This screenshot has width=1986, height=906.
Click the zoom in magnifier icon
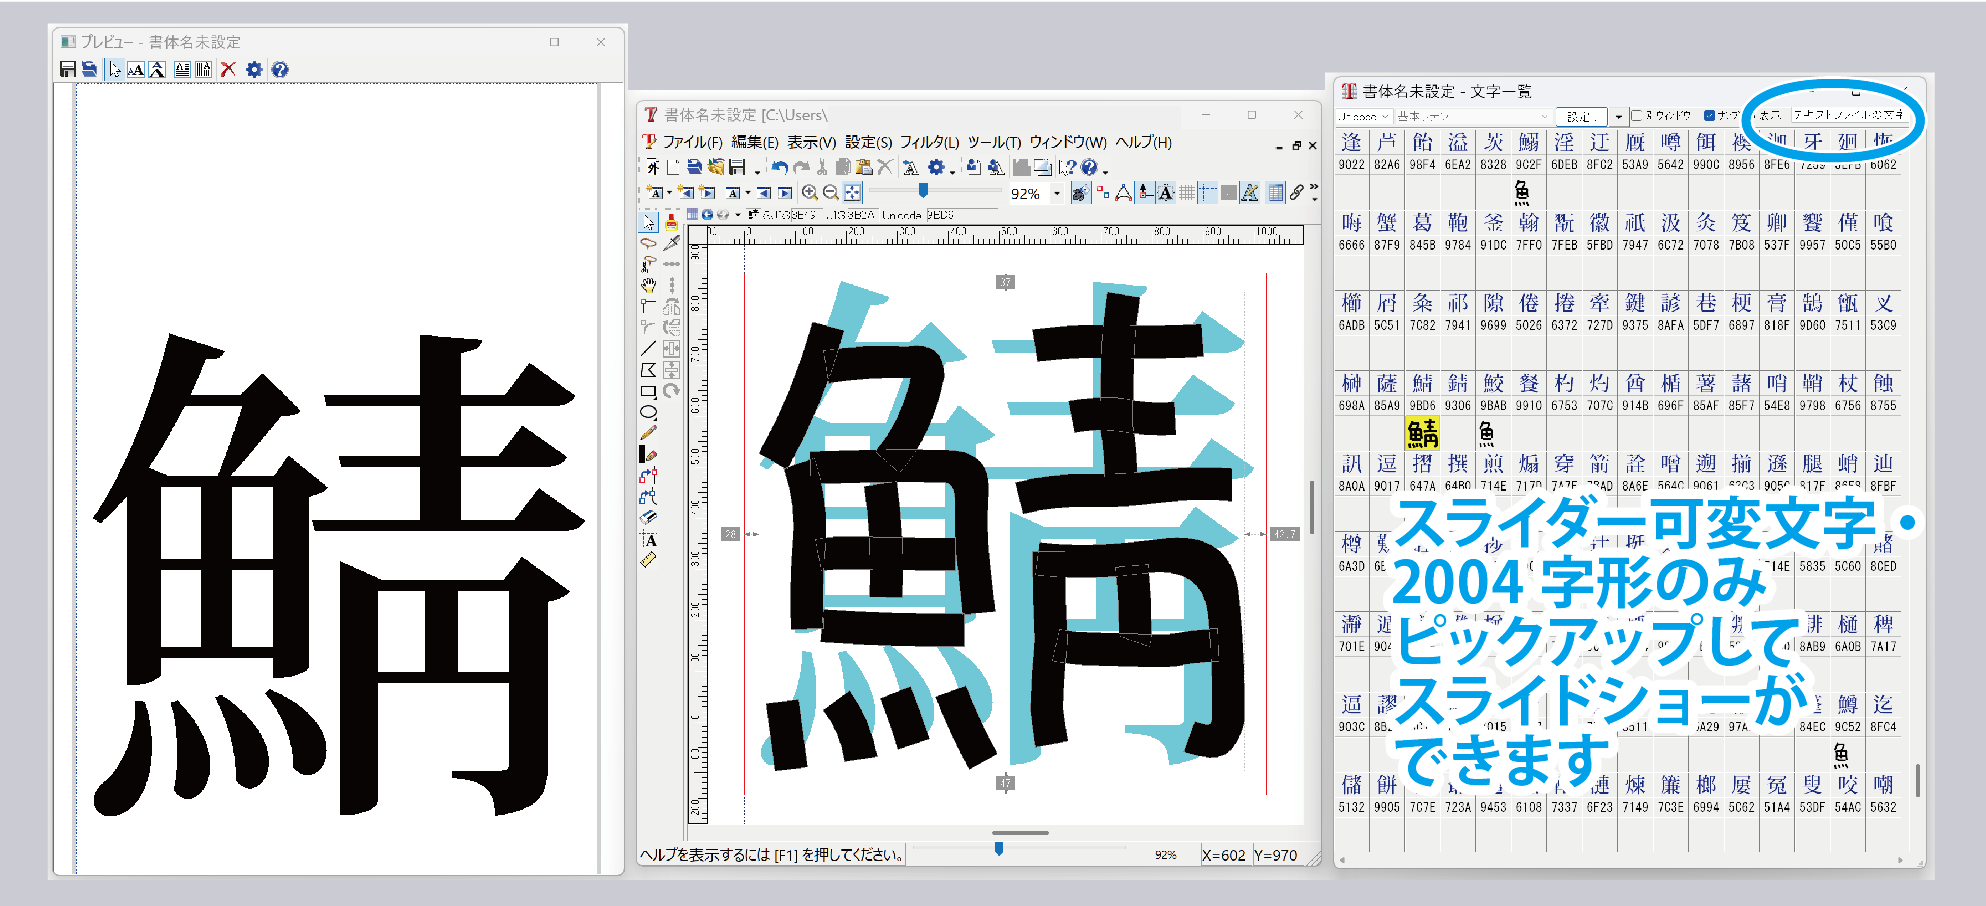809,193
